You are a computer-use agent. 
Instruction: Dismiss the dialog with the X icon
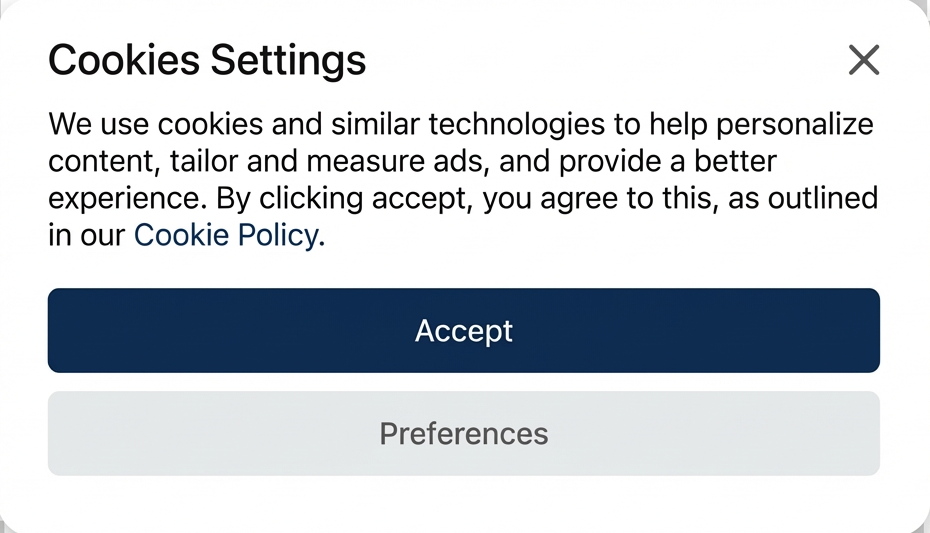click(x=863, y=60)
